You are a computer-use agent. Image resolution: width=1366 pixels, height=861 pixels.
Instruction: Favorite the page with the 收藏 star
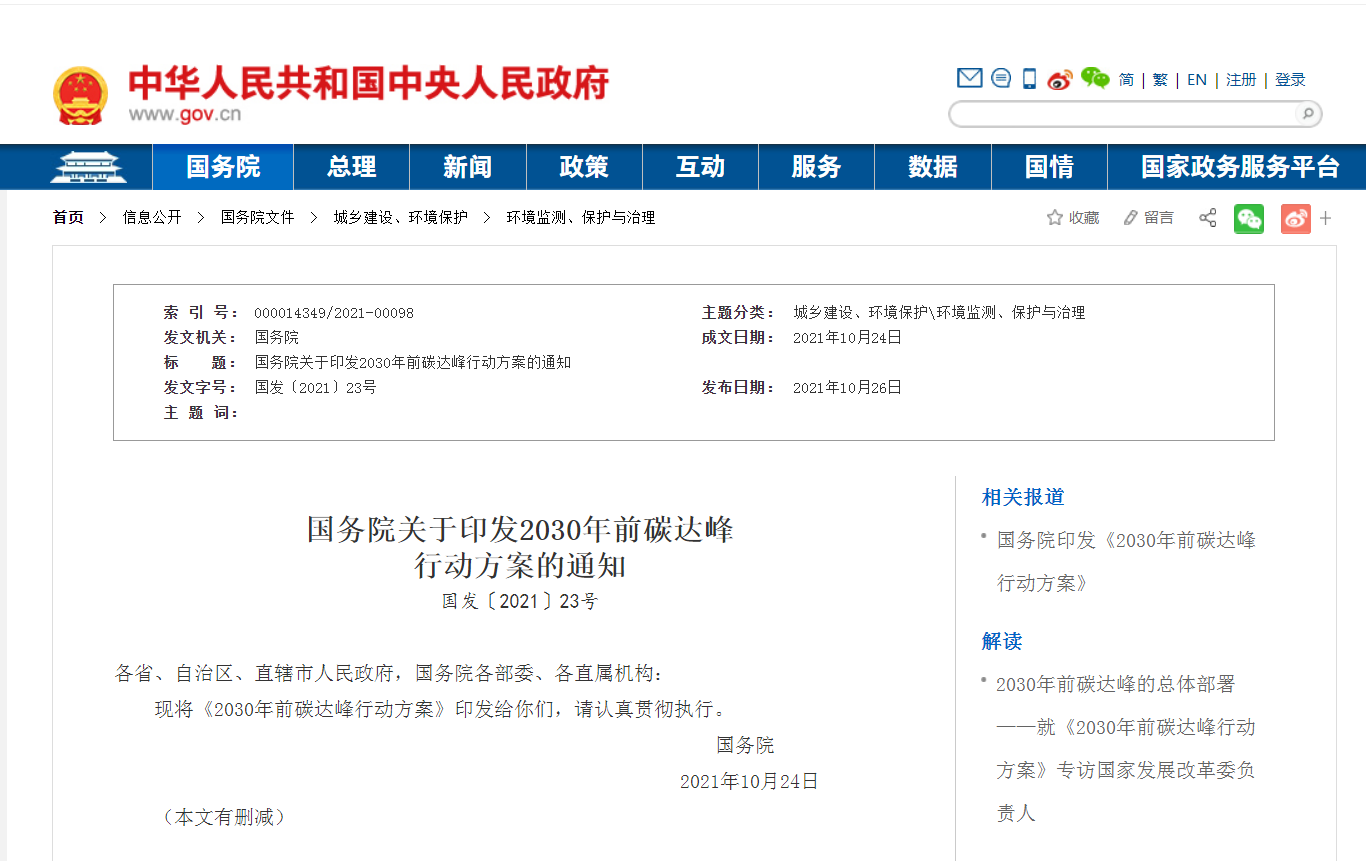pos(1072,218)
